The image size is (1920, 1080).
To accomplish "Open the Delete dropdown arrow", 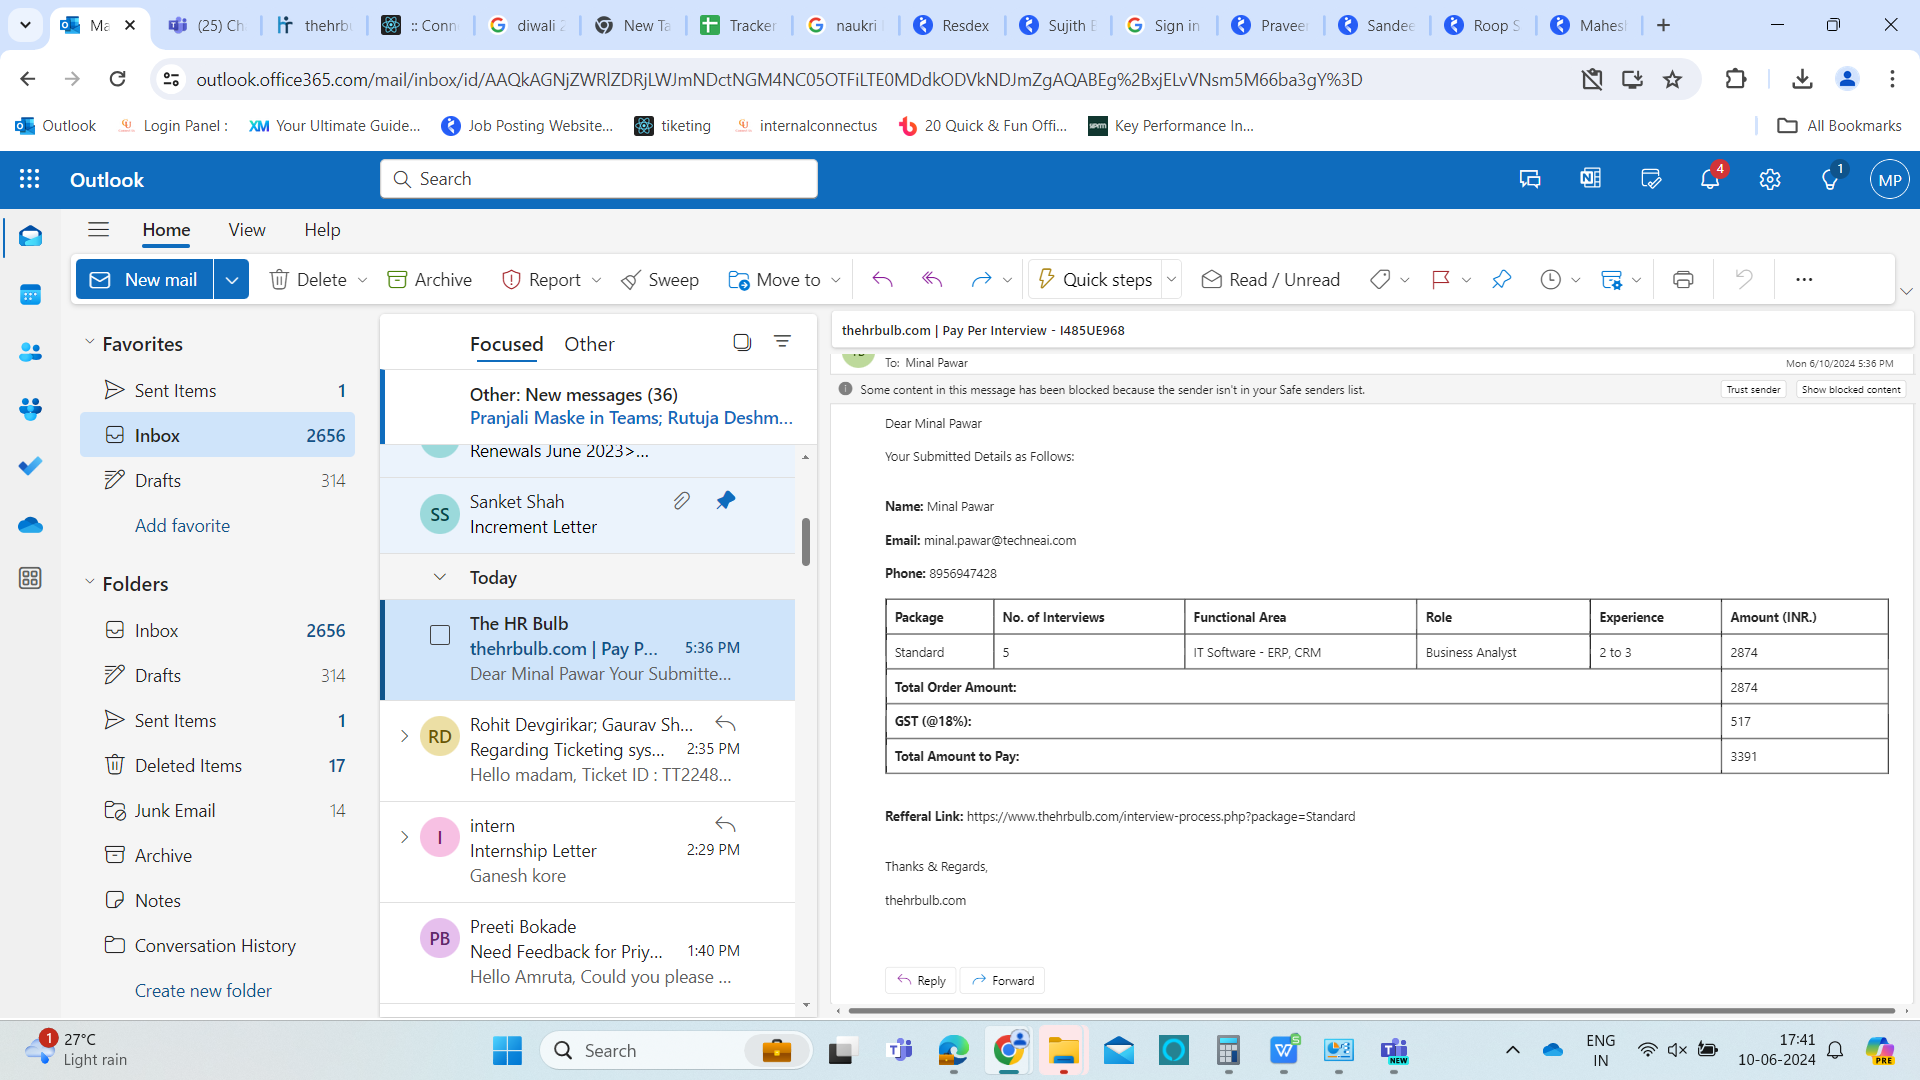I will (x=362, y=280).
